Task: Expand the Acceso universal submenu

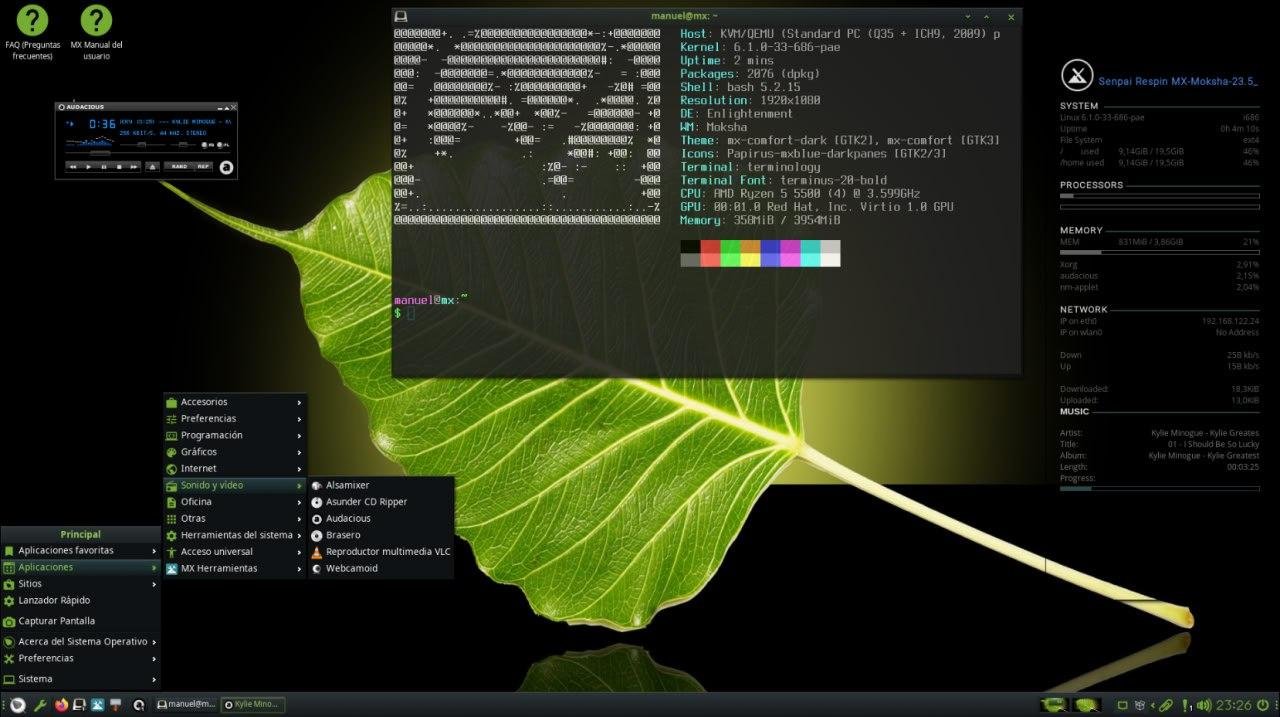Action: [235, 551]
